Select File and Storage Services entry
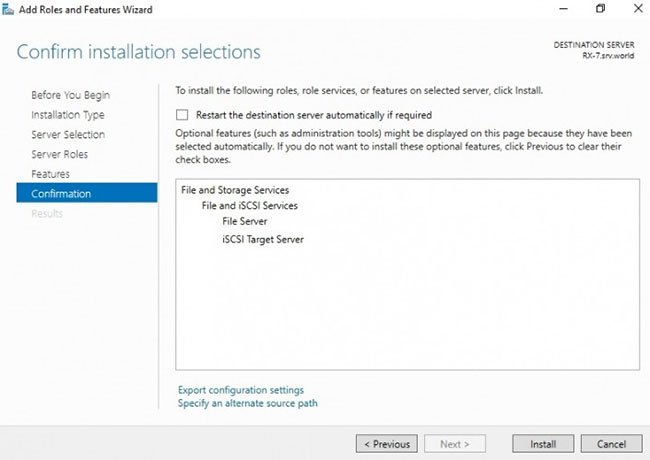Viewport: 650px width, 460px height. (x=235, y=190)
